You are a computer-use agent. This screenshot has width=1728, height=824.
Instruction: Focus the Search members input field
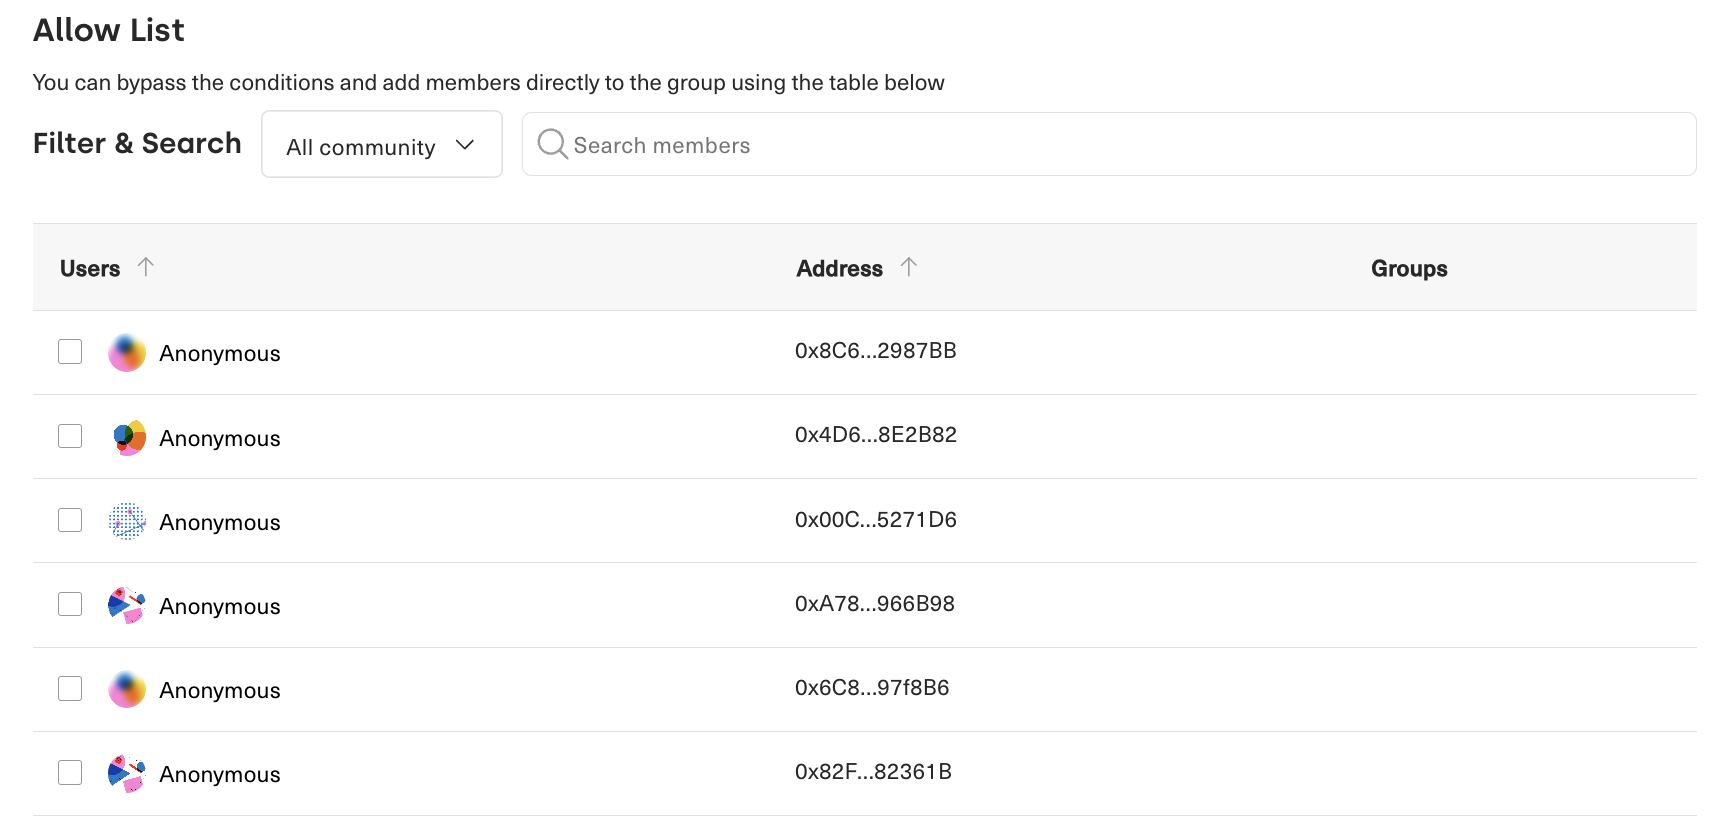click(x=1120, y=145)
